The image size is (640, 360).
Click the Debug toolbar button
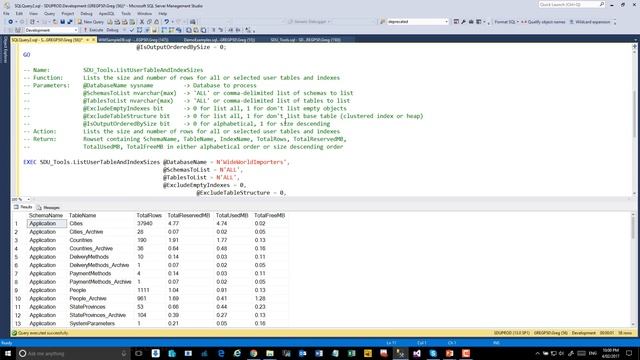pyautogui.click(x=113, y=30)
